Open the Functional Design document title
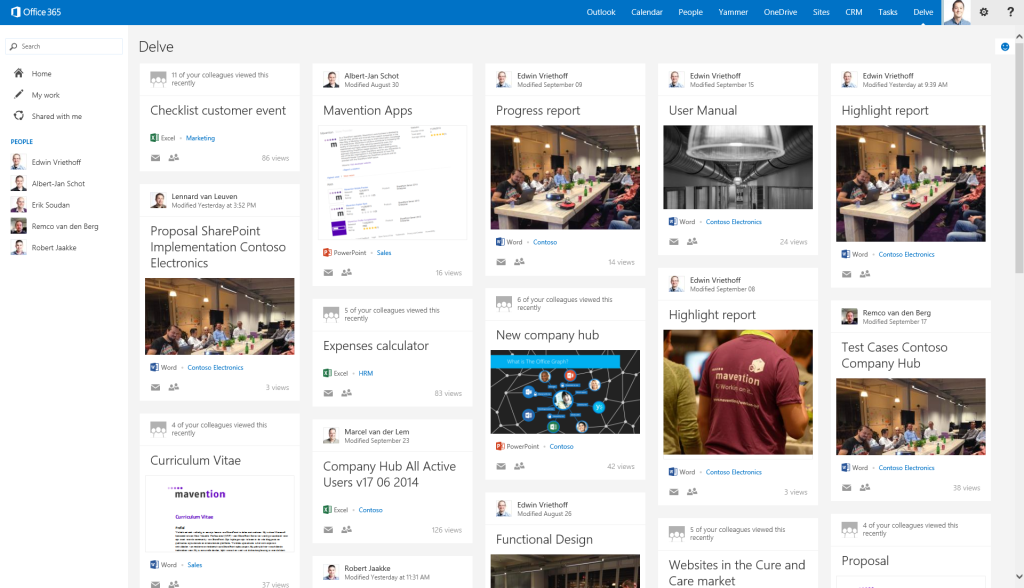This screenshot has height=588, width=1024. coord(544,540)
